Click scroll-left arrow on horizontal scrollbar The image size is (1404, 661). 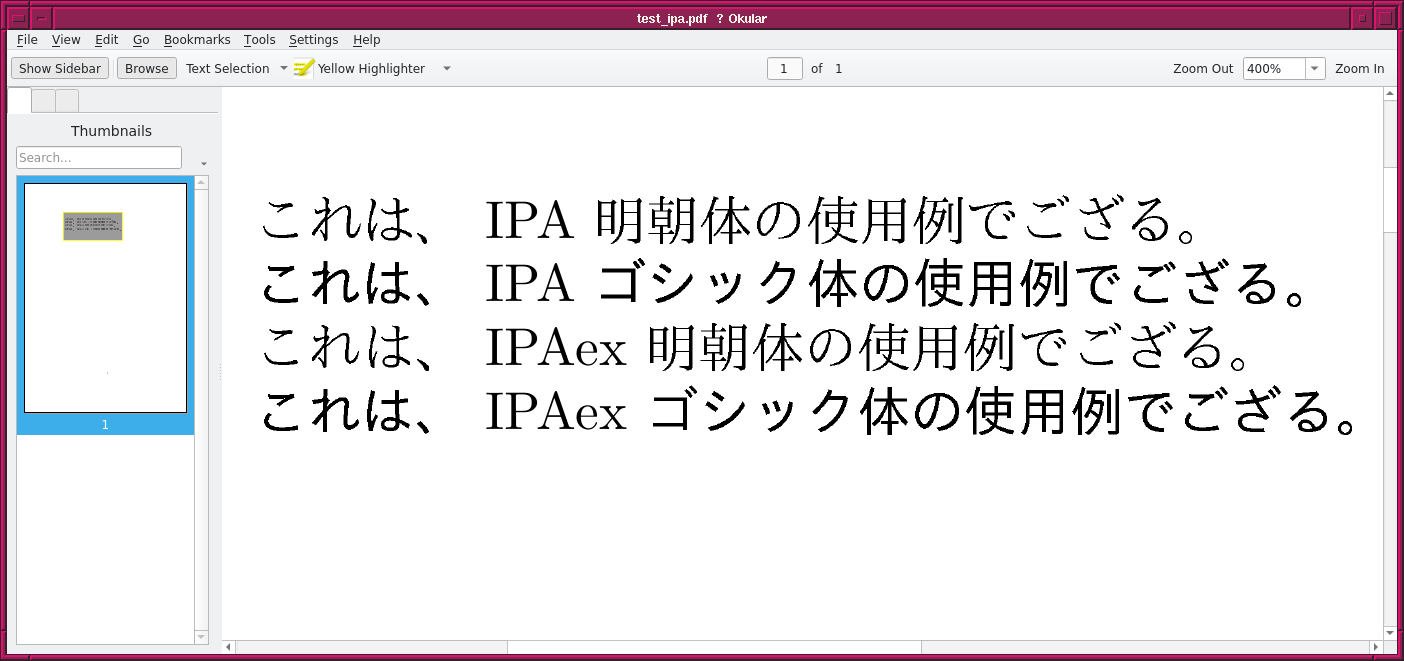(x=229, y=647)
